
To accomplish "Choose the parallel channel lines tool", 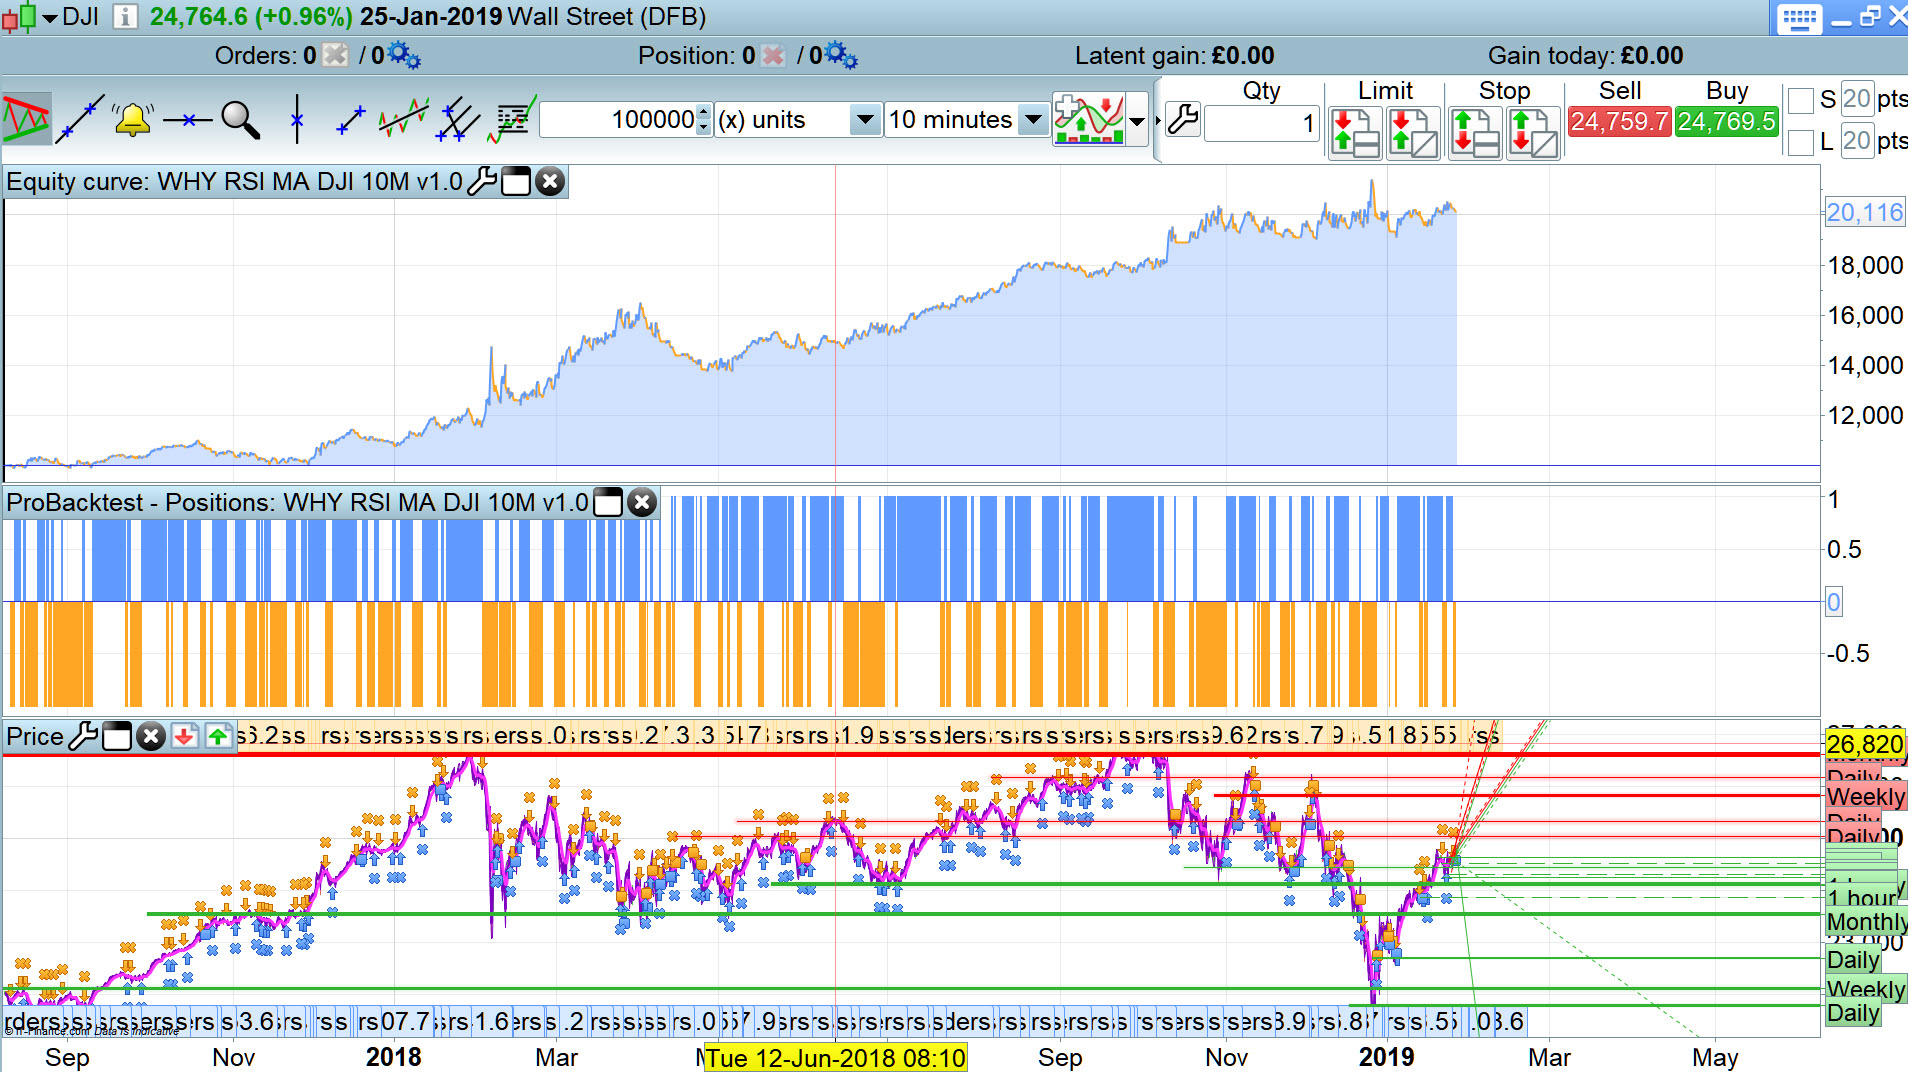I will click(458, 120).
